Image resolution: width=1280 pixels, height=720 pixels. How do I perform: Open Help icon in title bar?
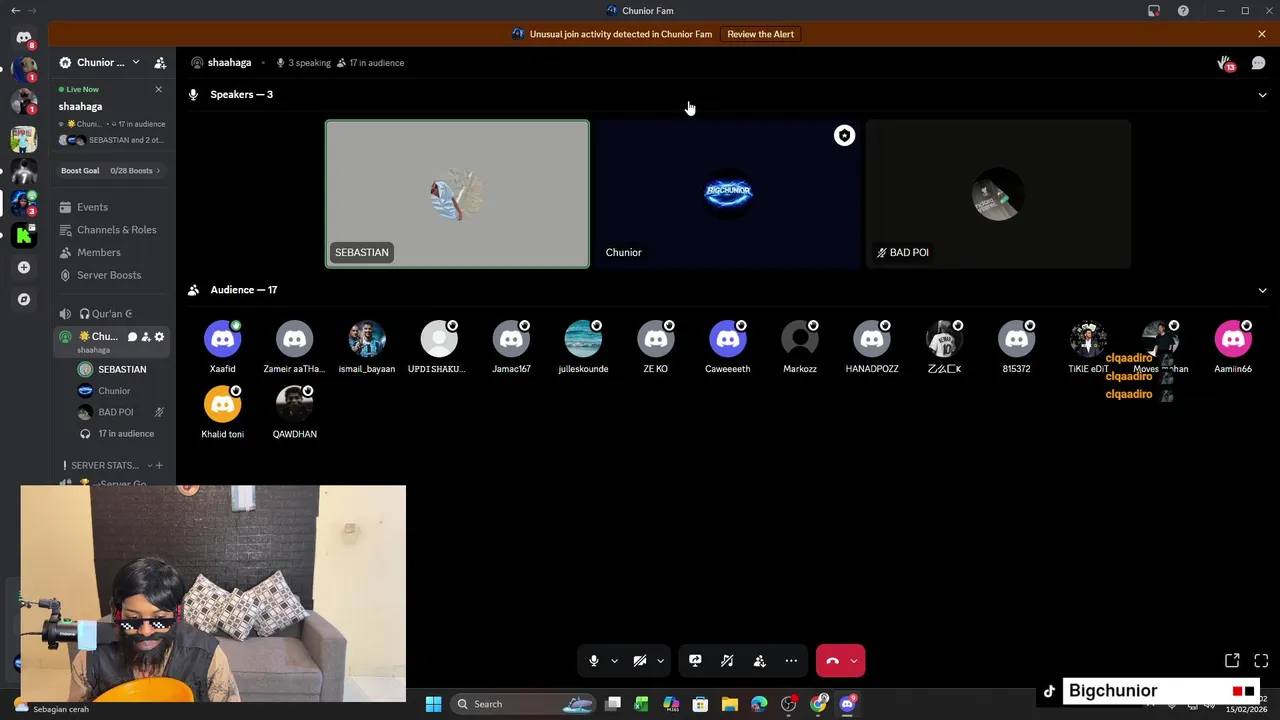(x=1184, y=11)
